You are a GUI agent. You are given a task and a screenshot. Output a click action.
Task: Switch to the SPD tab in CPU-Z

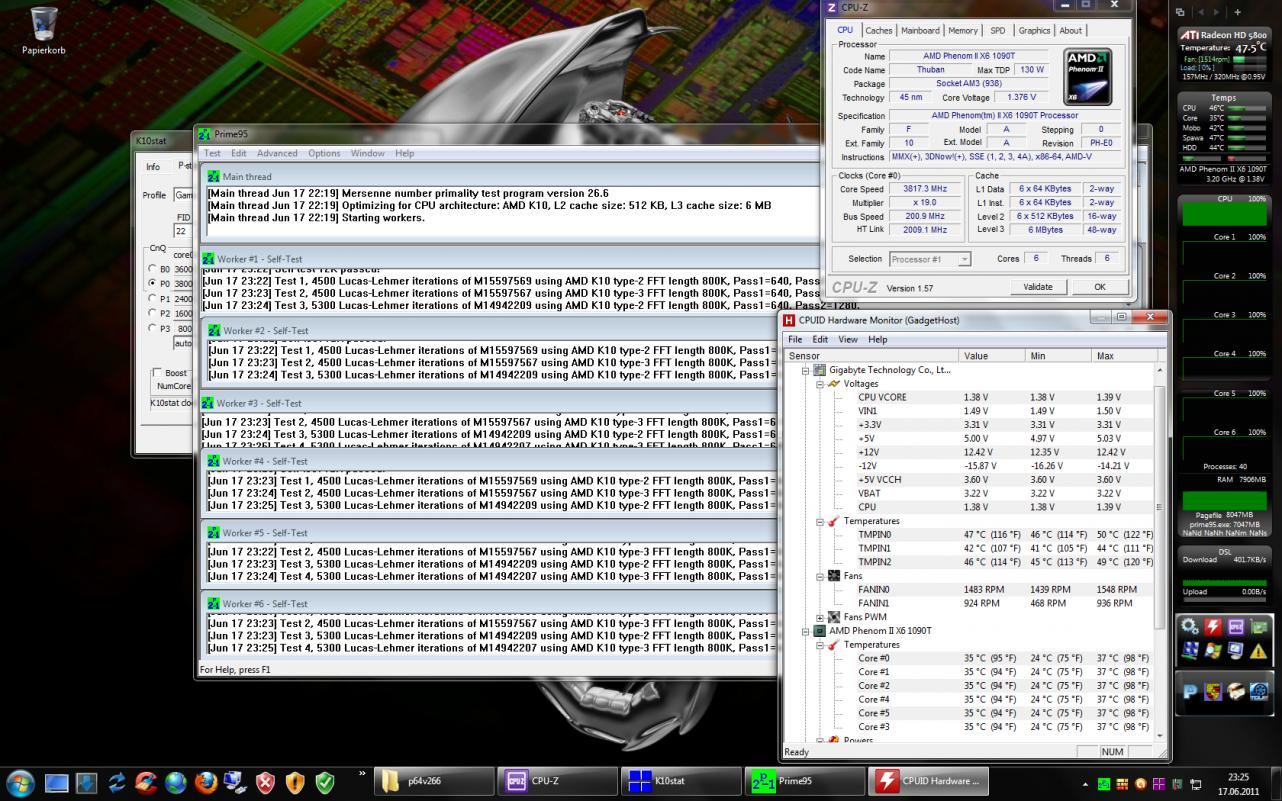click(998, 31)
